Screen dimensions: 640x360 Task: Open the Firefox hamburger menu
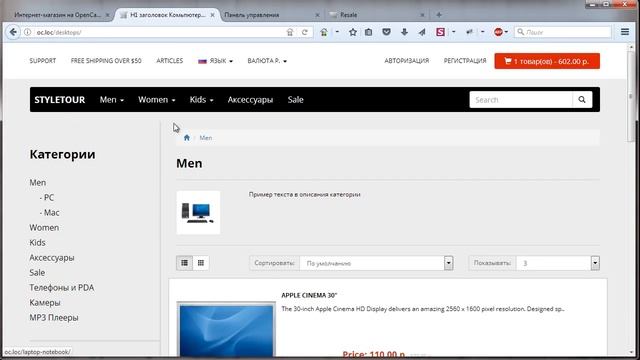[x=625, y=31]
